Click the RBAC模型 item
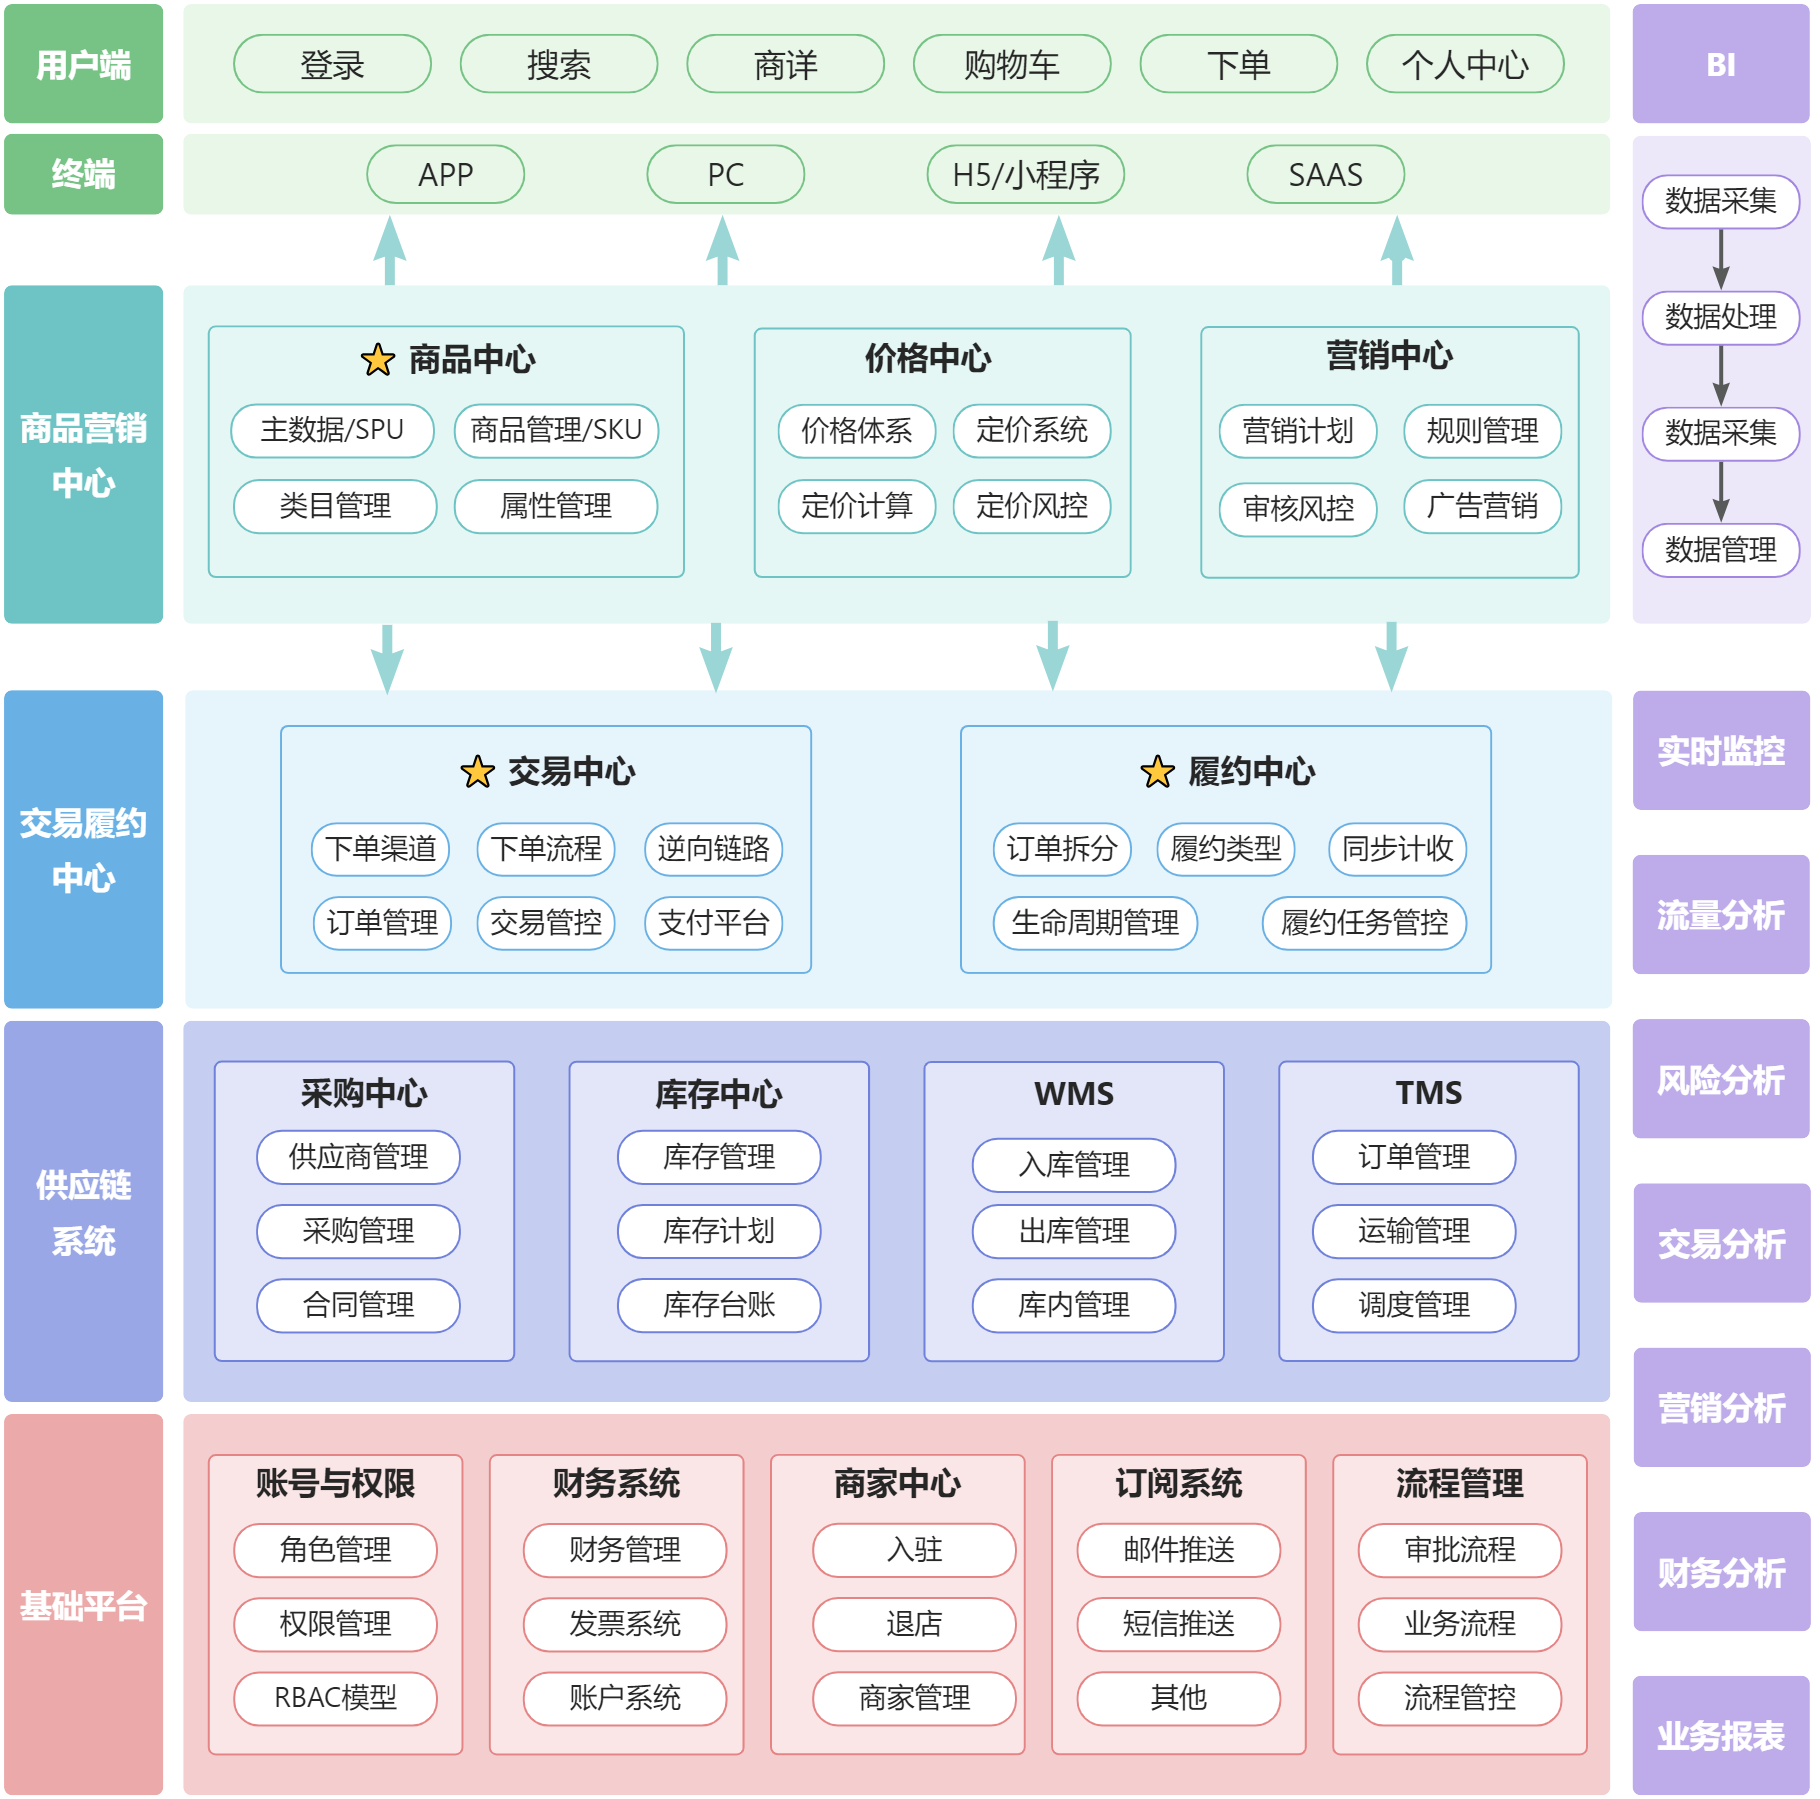The height and width of the screenshot is (1799, 1820). [x=335, y=1697]
